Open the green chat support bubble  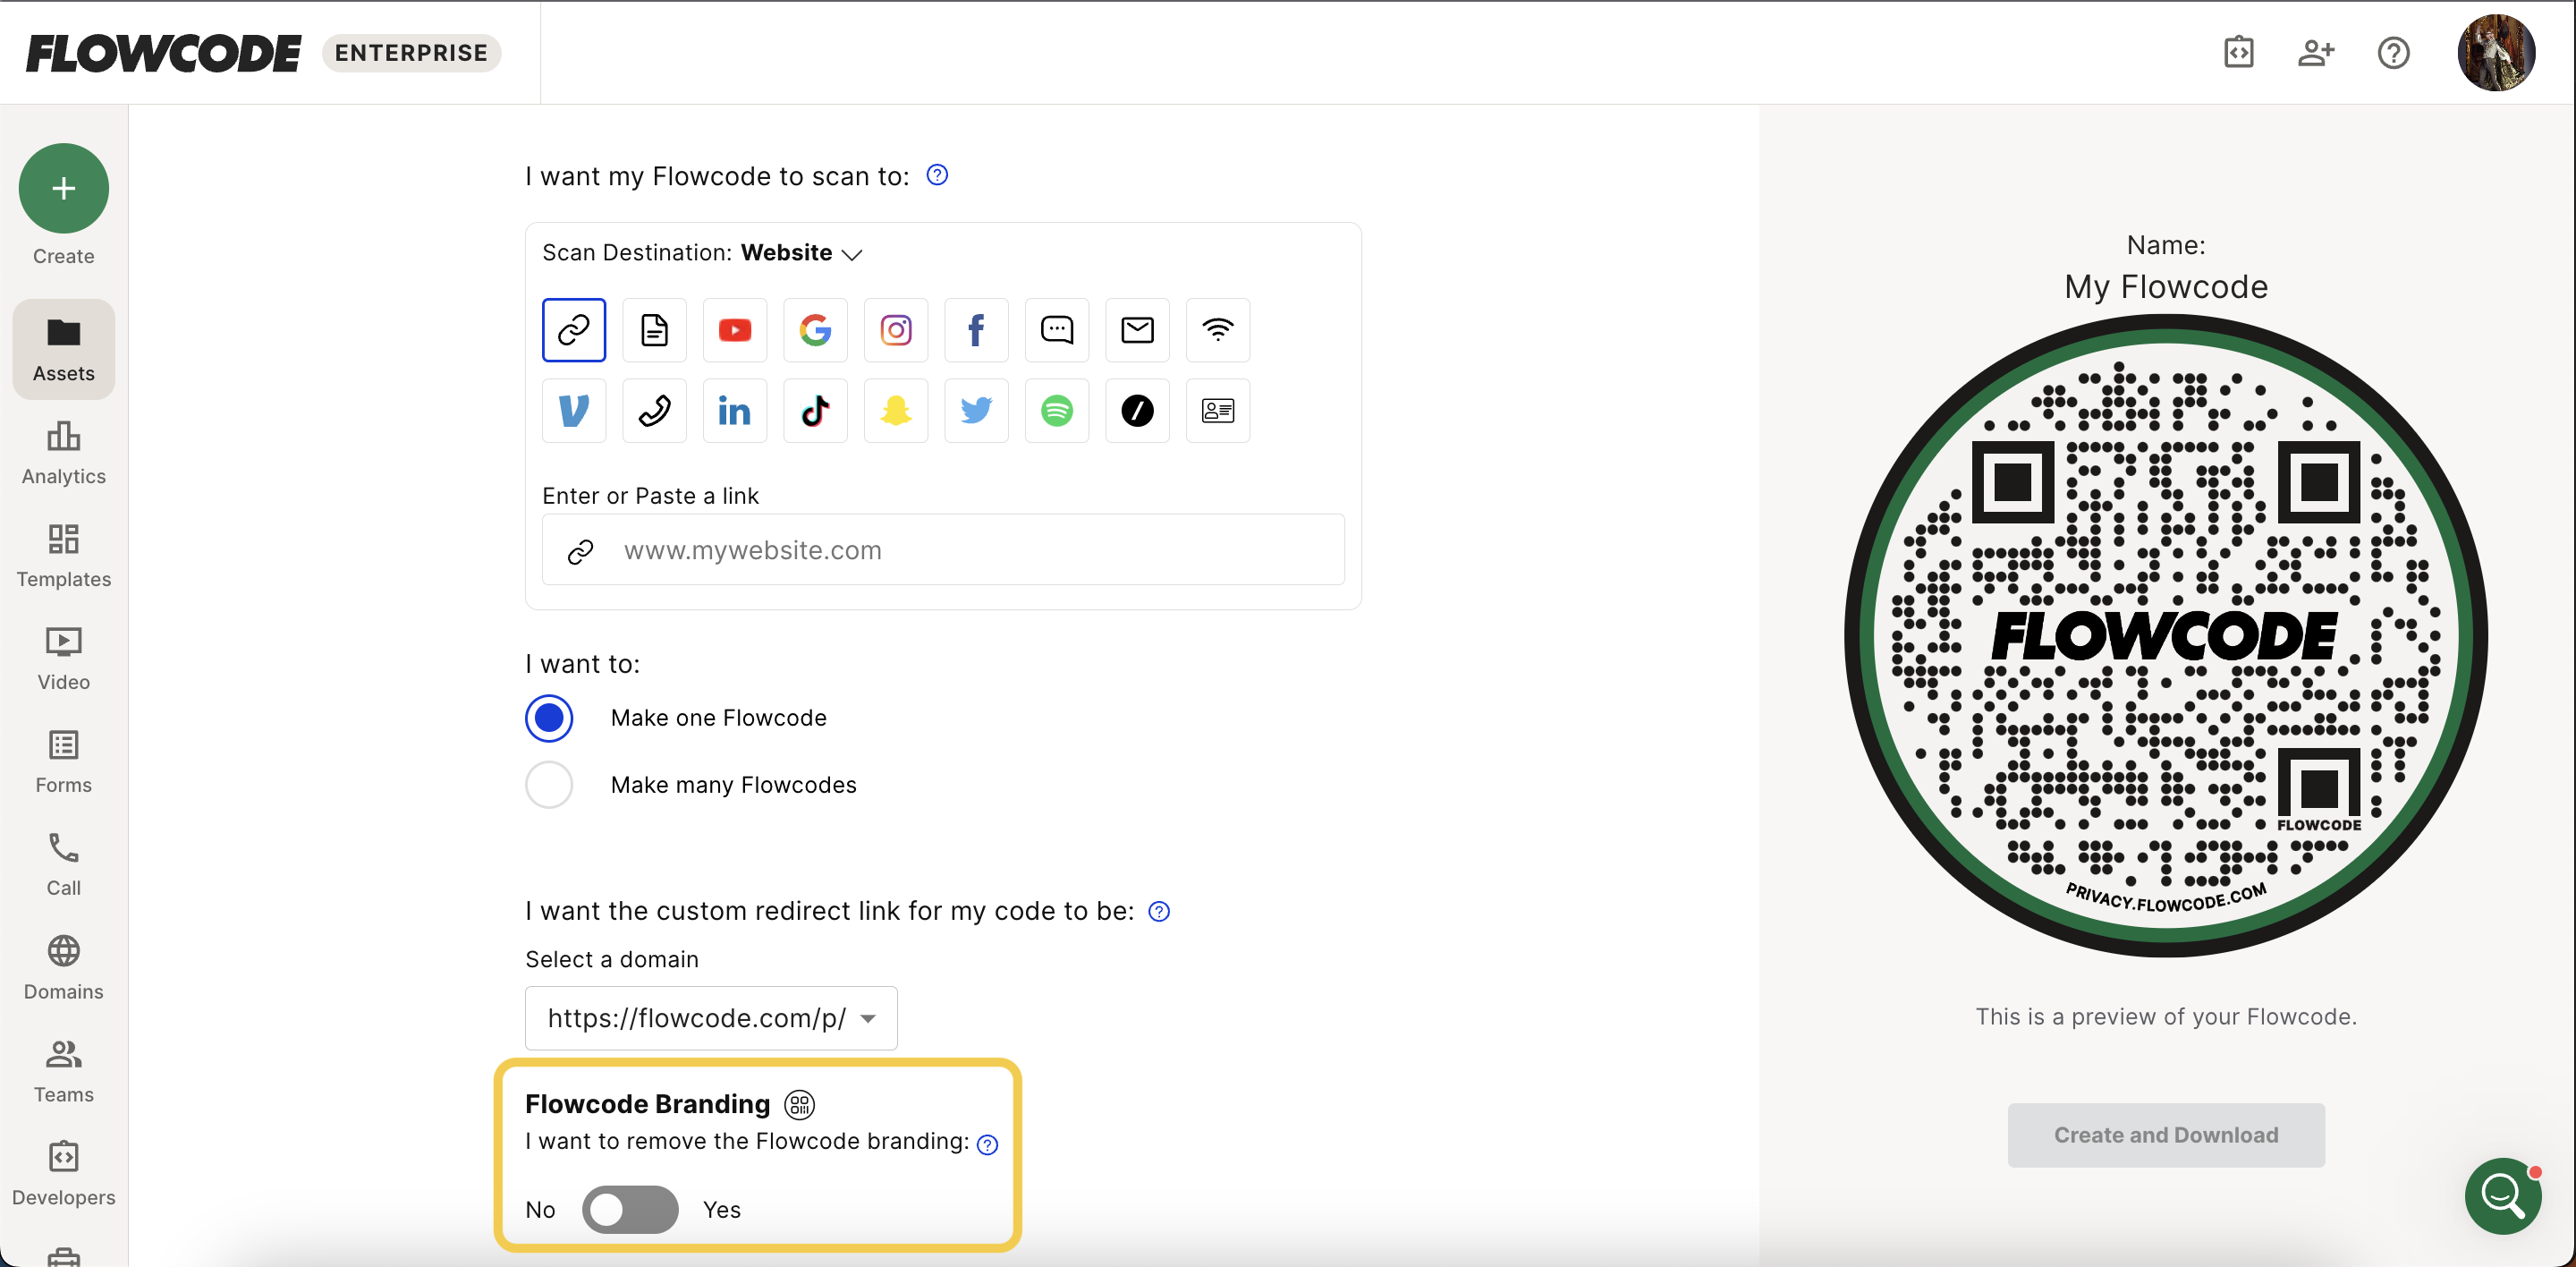coord(2503,1195)
